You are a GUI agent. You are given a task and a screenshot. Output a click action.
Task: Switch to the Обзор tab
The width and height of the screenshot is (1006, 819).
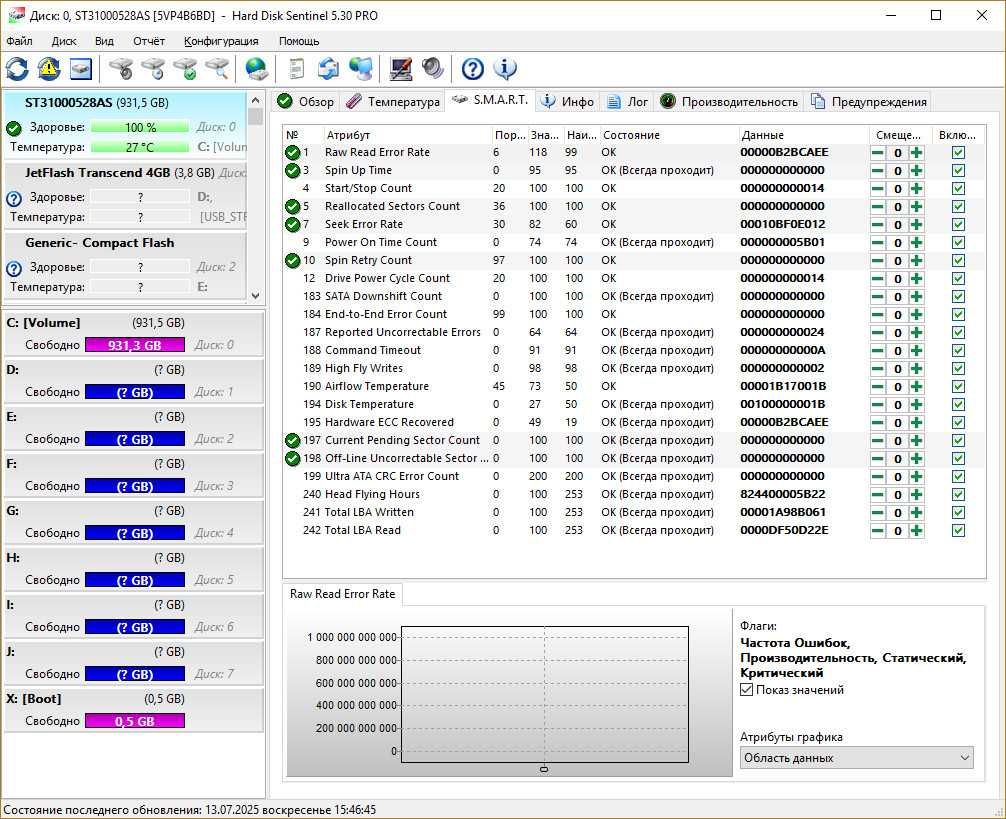(305, 101)
